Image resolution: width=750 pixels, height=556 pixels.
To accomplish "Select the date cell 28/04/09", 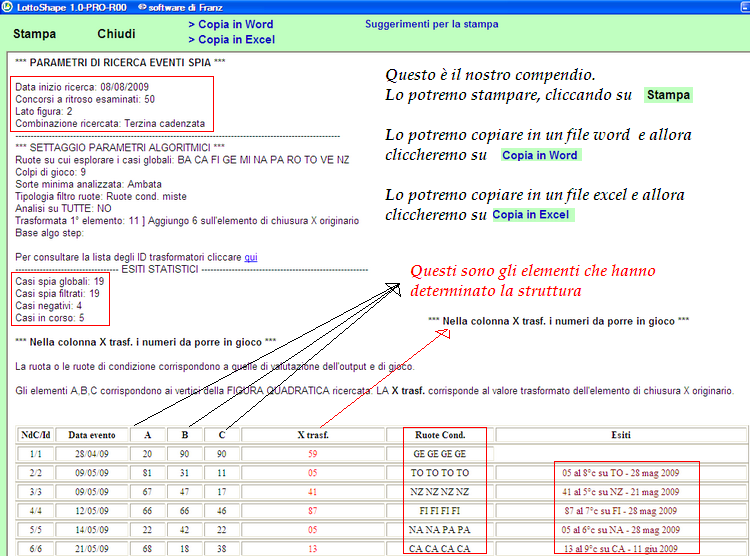I will [x=92, y=454].
